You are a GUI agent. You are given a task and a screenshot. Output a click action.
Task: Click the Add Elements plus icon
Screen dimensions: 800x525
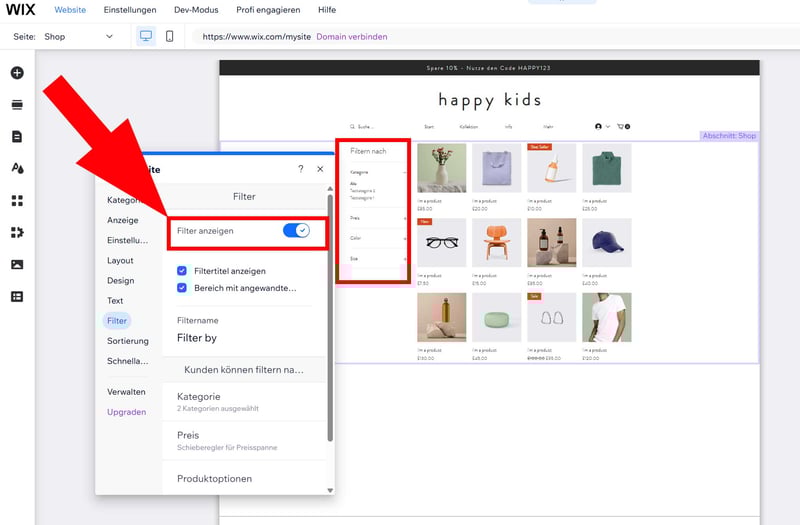[x=17, y=73]
